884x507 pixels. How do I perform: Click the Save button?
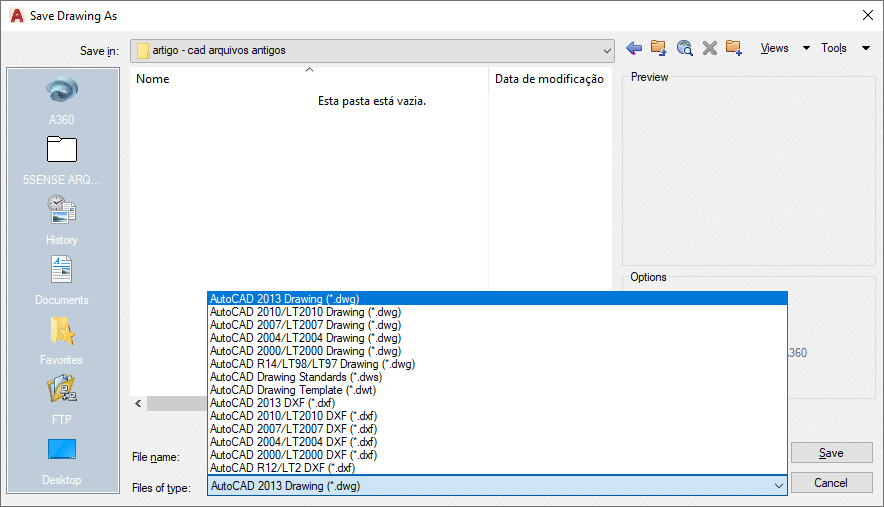[x=832, y=453]
